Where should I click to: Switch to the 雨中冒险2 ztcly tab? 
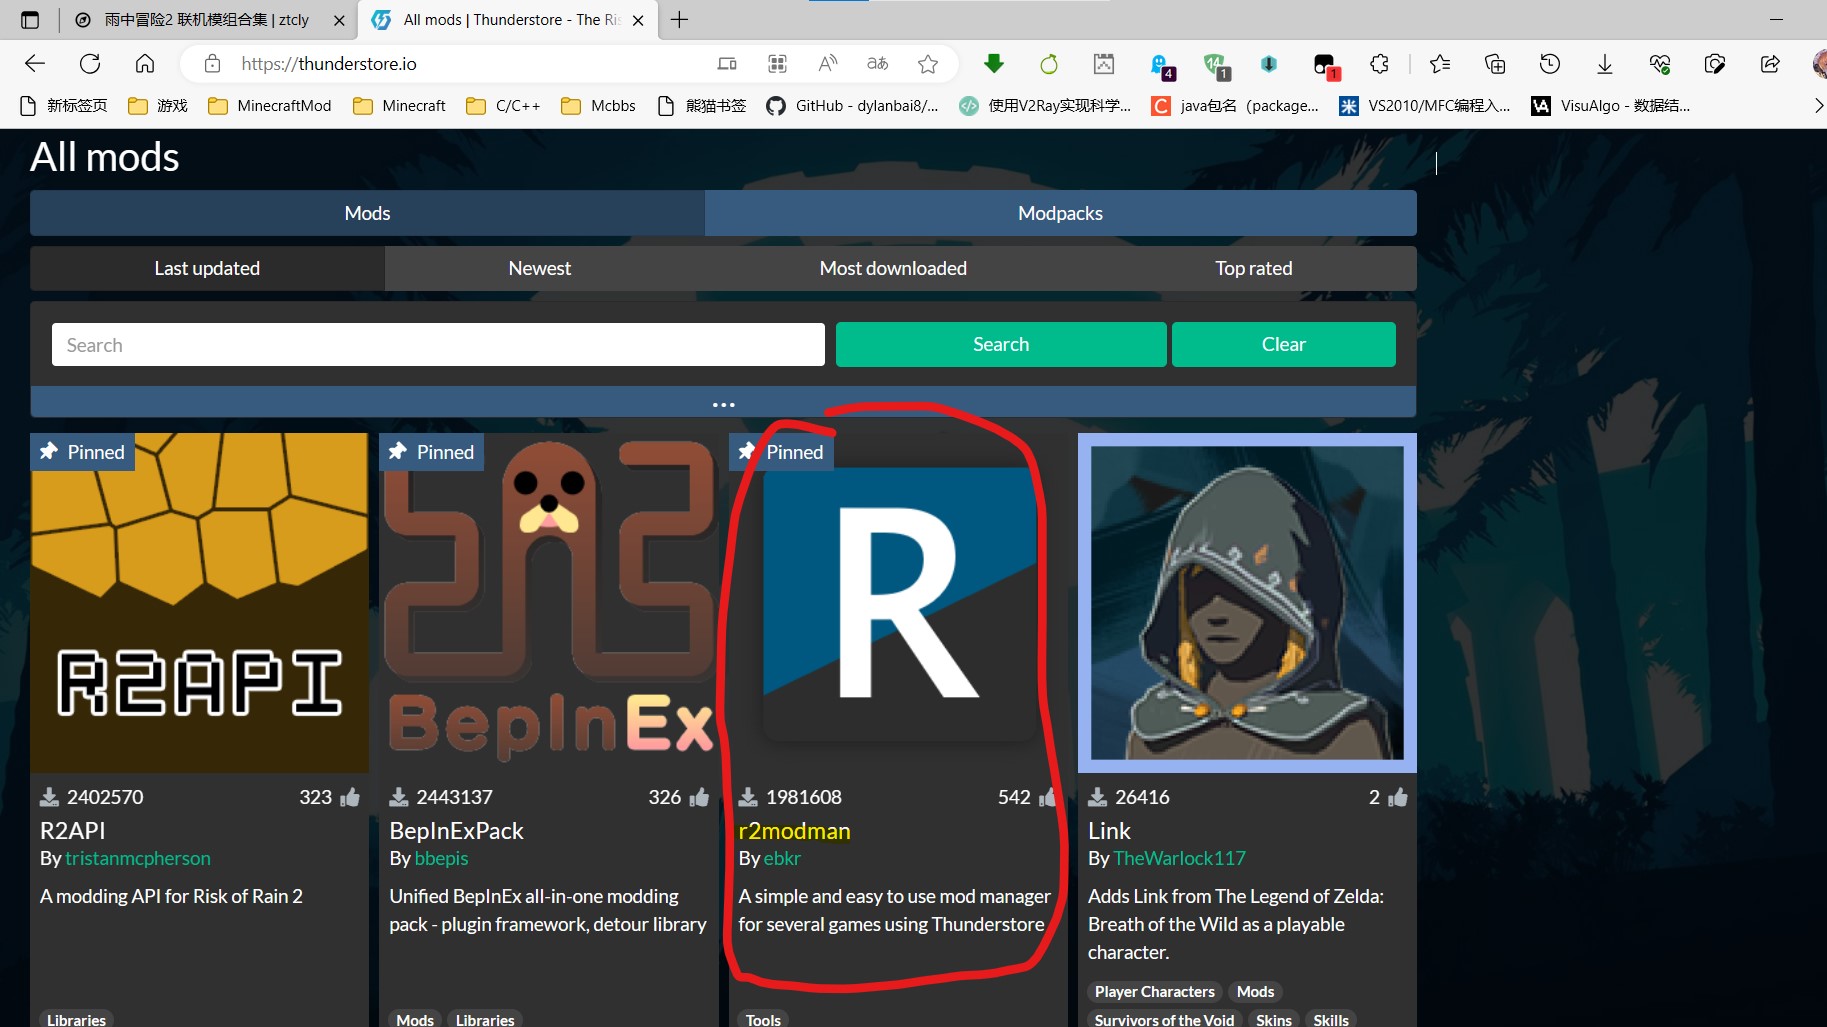(205, 20)
